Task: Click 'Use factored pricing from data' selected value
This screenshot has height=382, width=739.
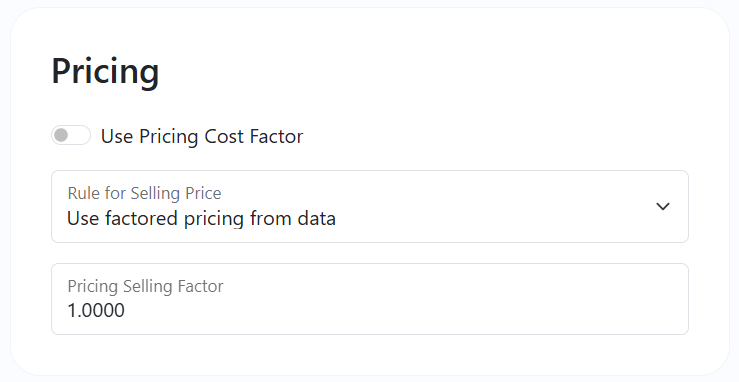Action: pyautogui.click(x=201, y=219)
